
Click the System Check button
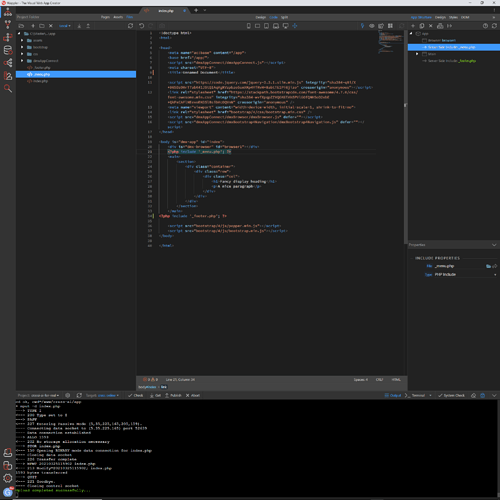(451, 395)
